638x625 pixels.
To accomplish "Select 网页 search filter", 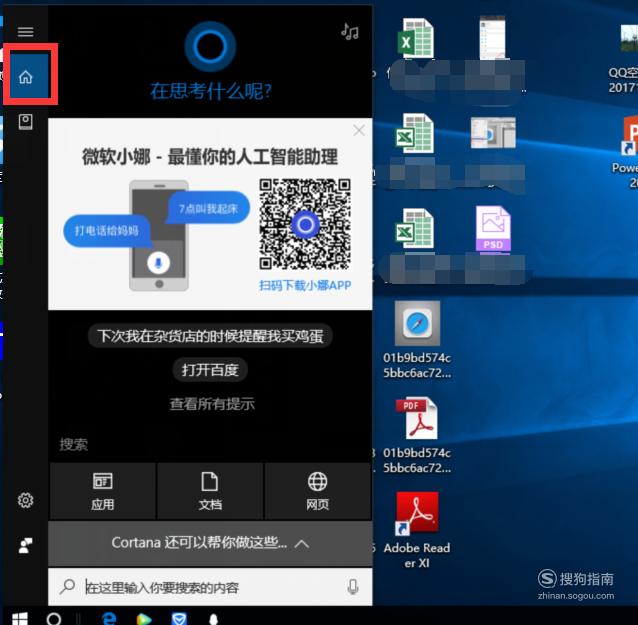I will (317, 491).
